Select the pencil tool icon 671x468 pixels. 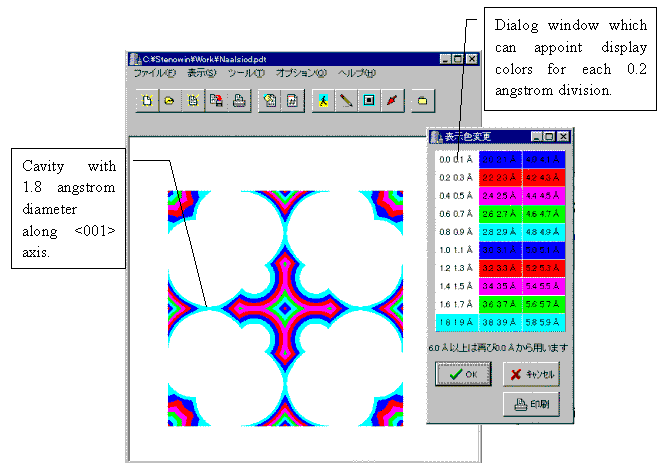click(x=346, y=101)
